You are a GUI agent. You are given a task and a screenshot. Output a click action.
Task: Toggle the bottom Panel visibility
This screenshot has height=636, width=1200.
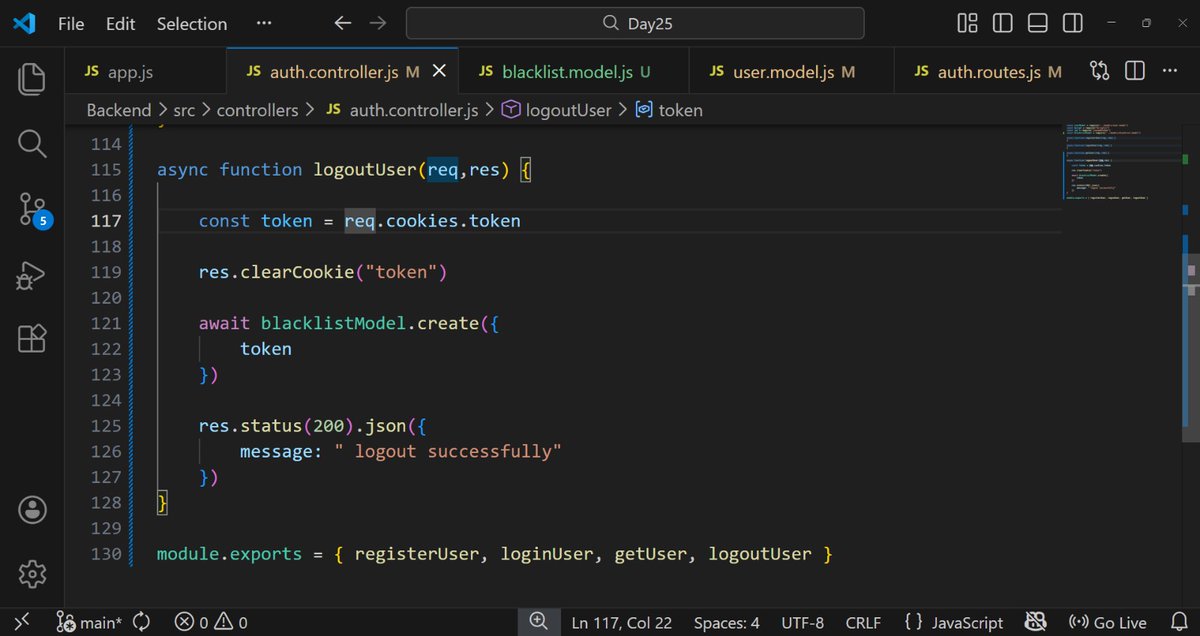(x=1037, y=23)
